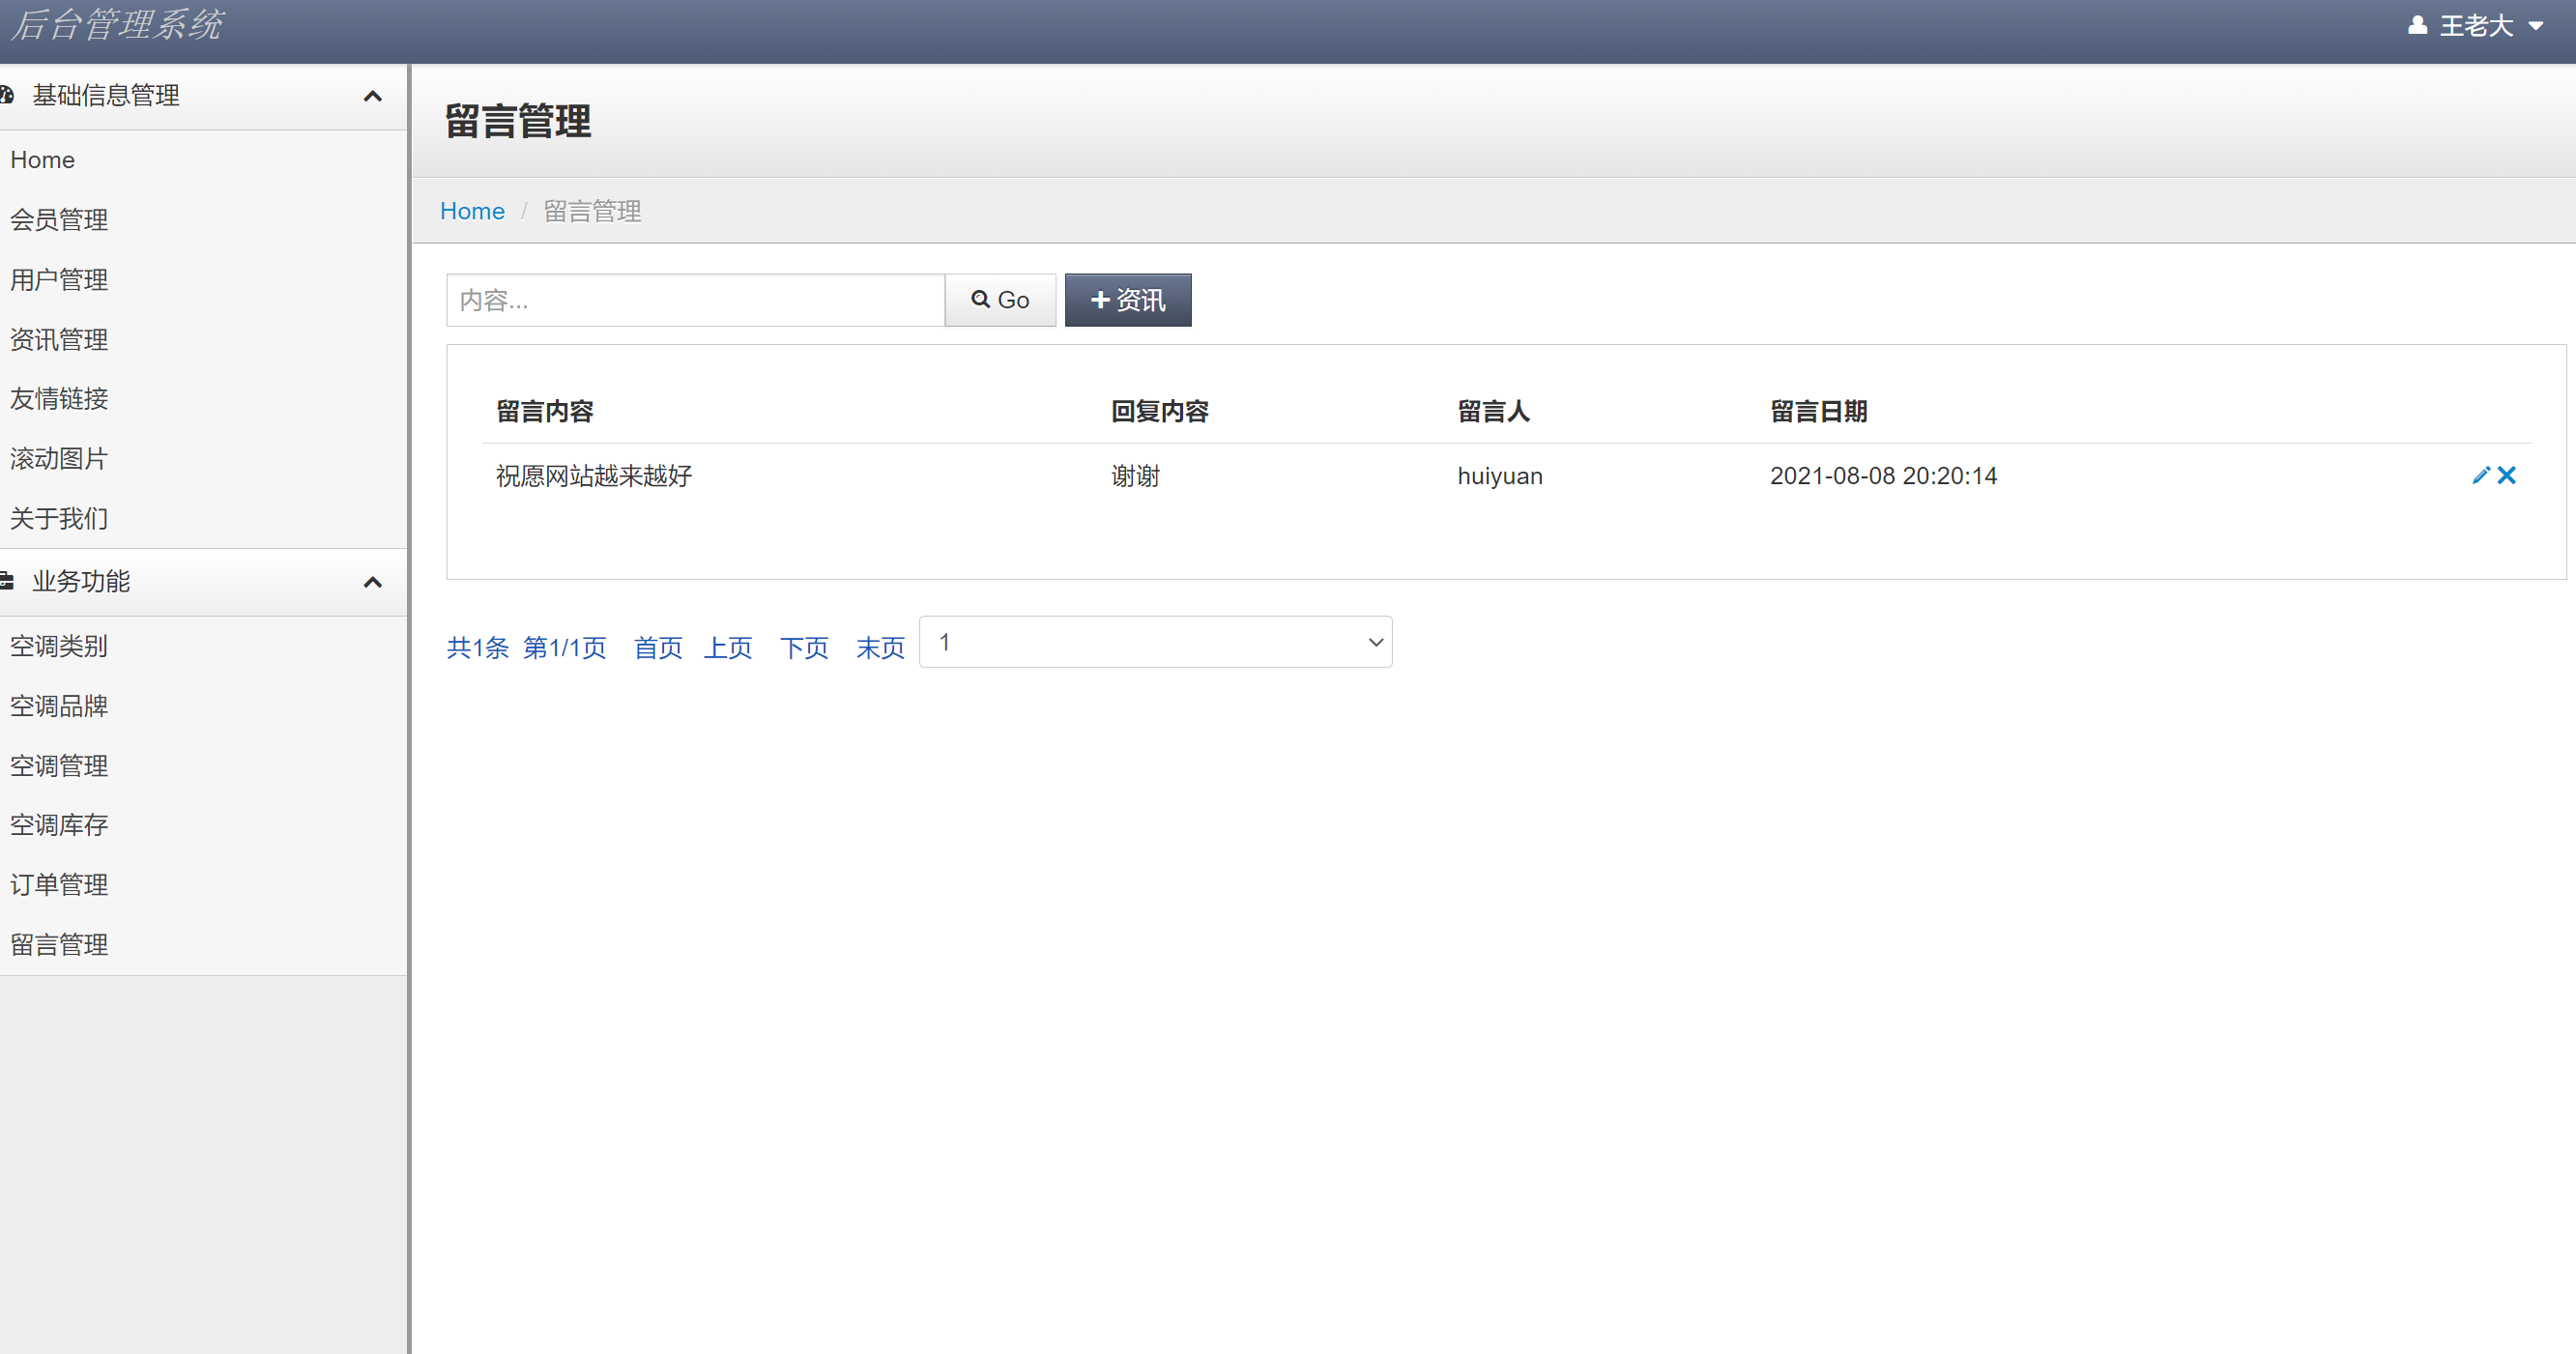Open 订单管理 from the sidebar

point(59,884)
